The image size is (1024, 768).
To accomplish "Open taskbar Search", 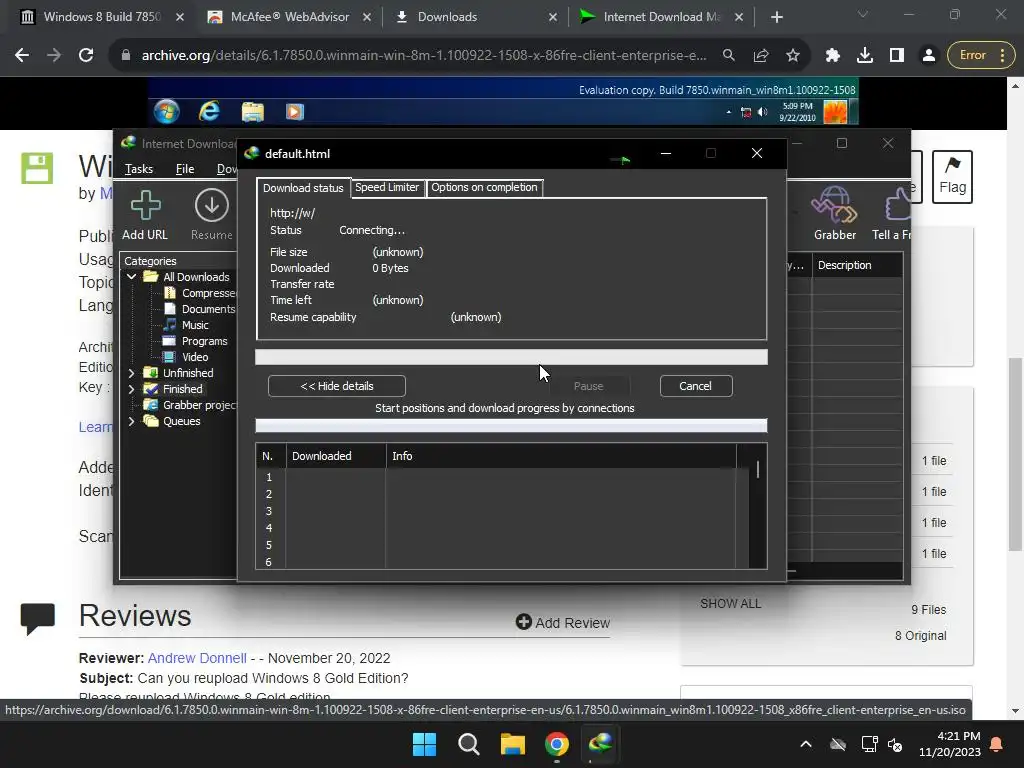I will [x=468, y=744].
